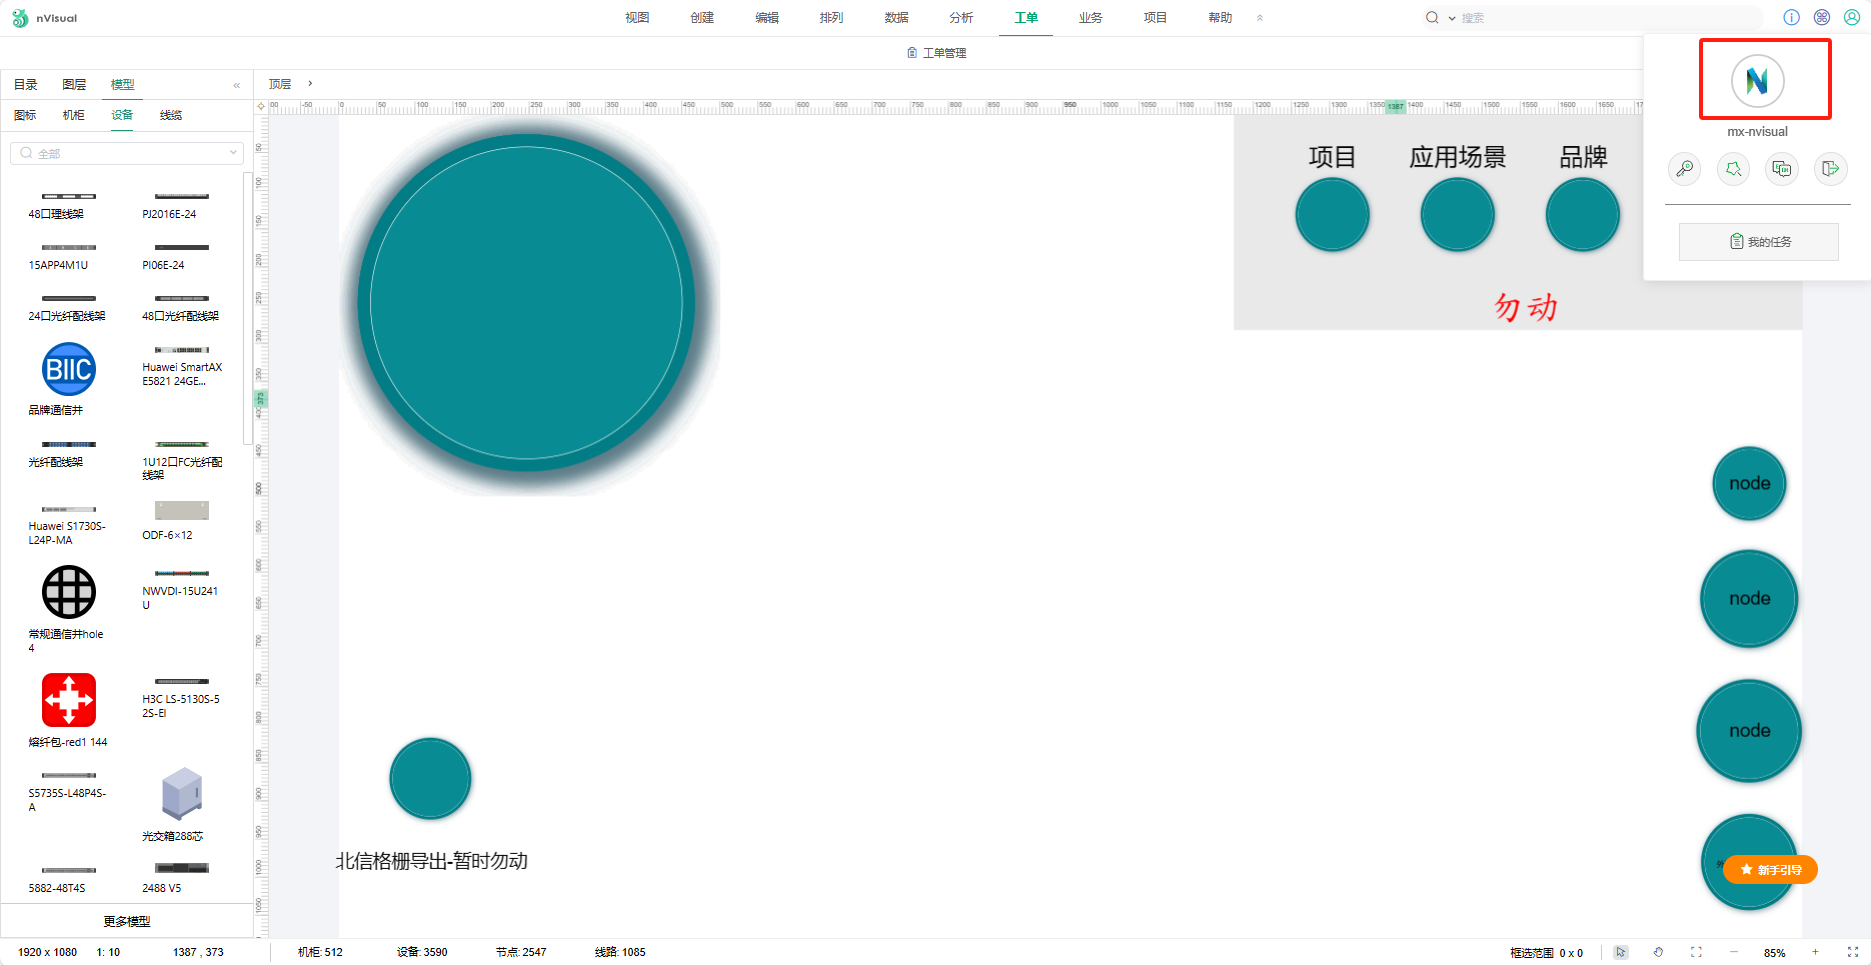Open the apps grid icon in header

[x=1822, y=17]
